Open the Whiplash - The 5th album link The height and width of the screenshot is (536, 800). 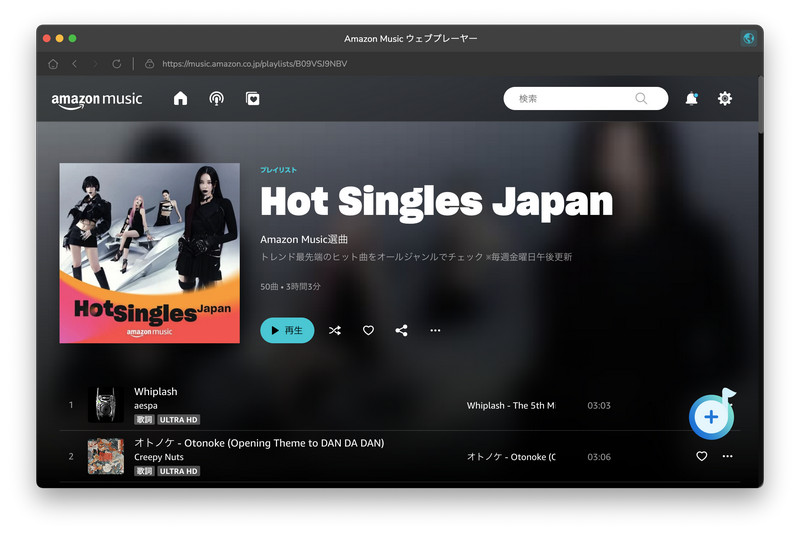tap(511, 405)
